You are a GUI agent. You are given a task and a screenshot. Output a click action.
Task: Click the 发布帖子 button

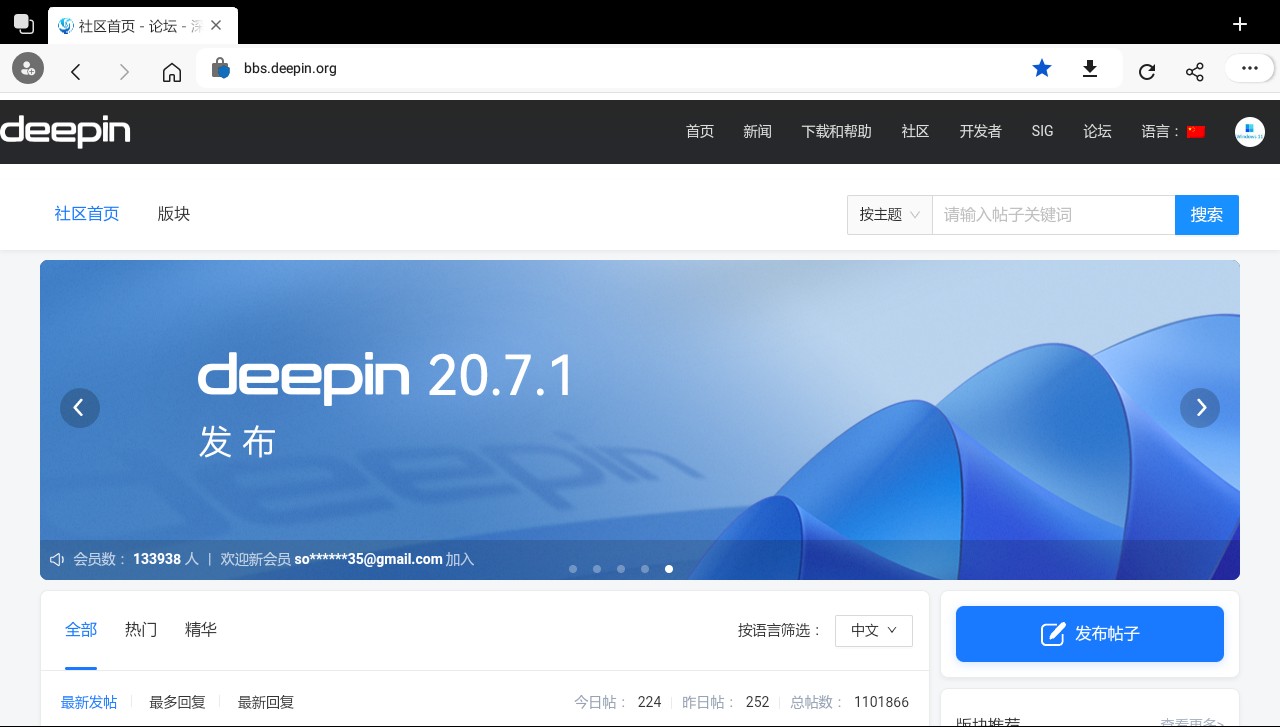point(1090,634)
